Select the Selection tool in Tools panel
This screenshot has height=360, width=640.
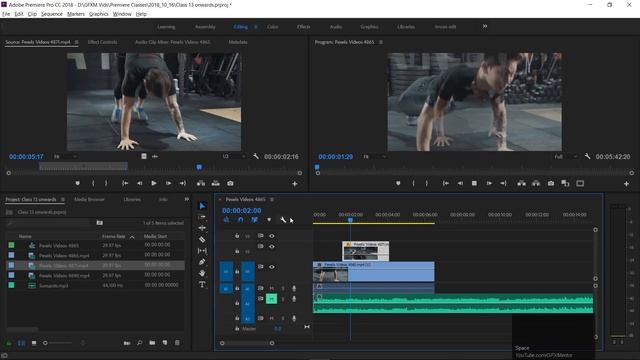point(202,206)
